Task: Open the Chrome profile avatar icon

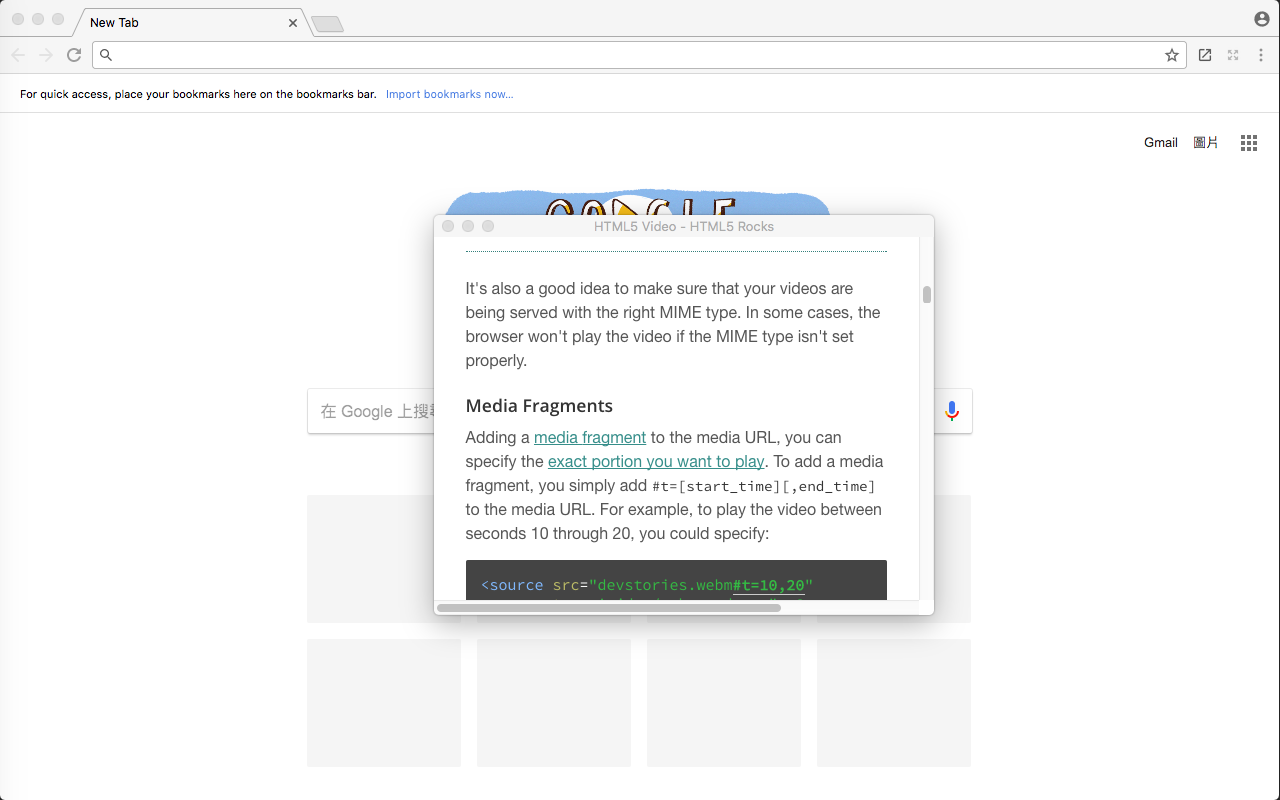Action: coord(1261,19)
